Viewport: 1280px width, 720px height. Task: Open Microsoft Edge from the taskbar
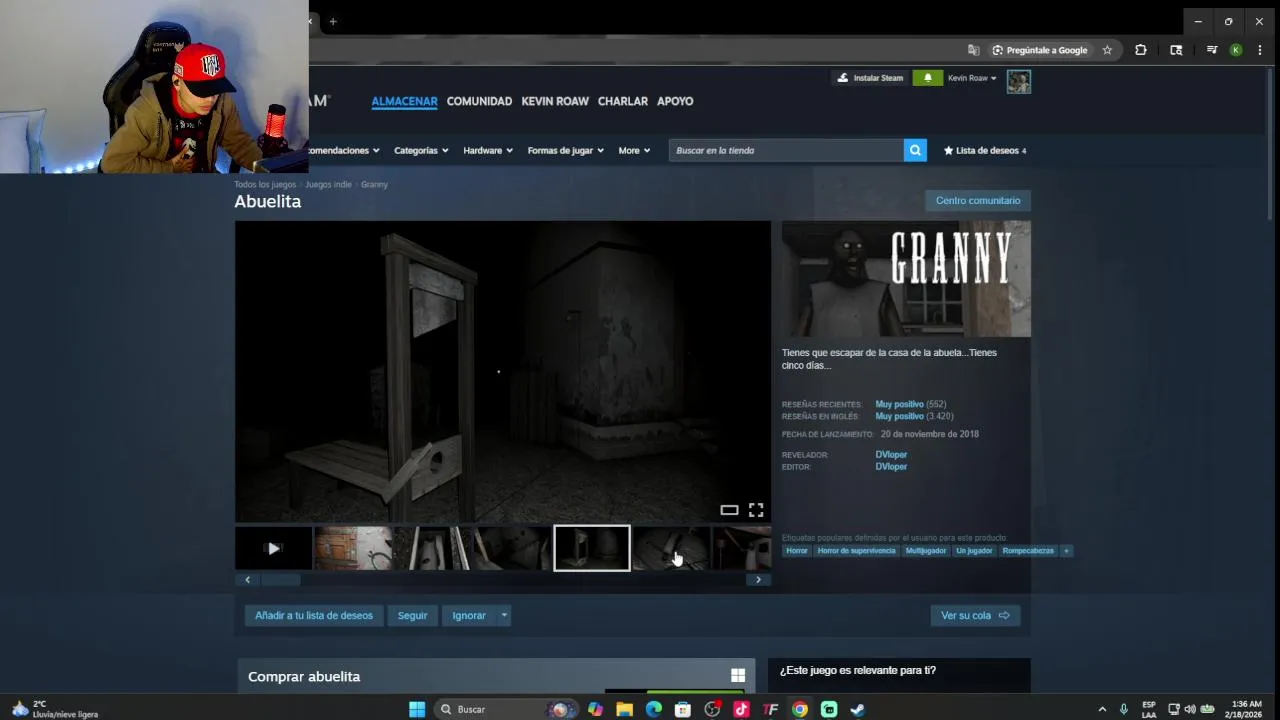[x=654, y=709]
